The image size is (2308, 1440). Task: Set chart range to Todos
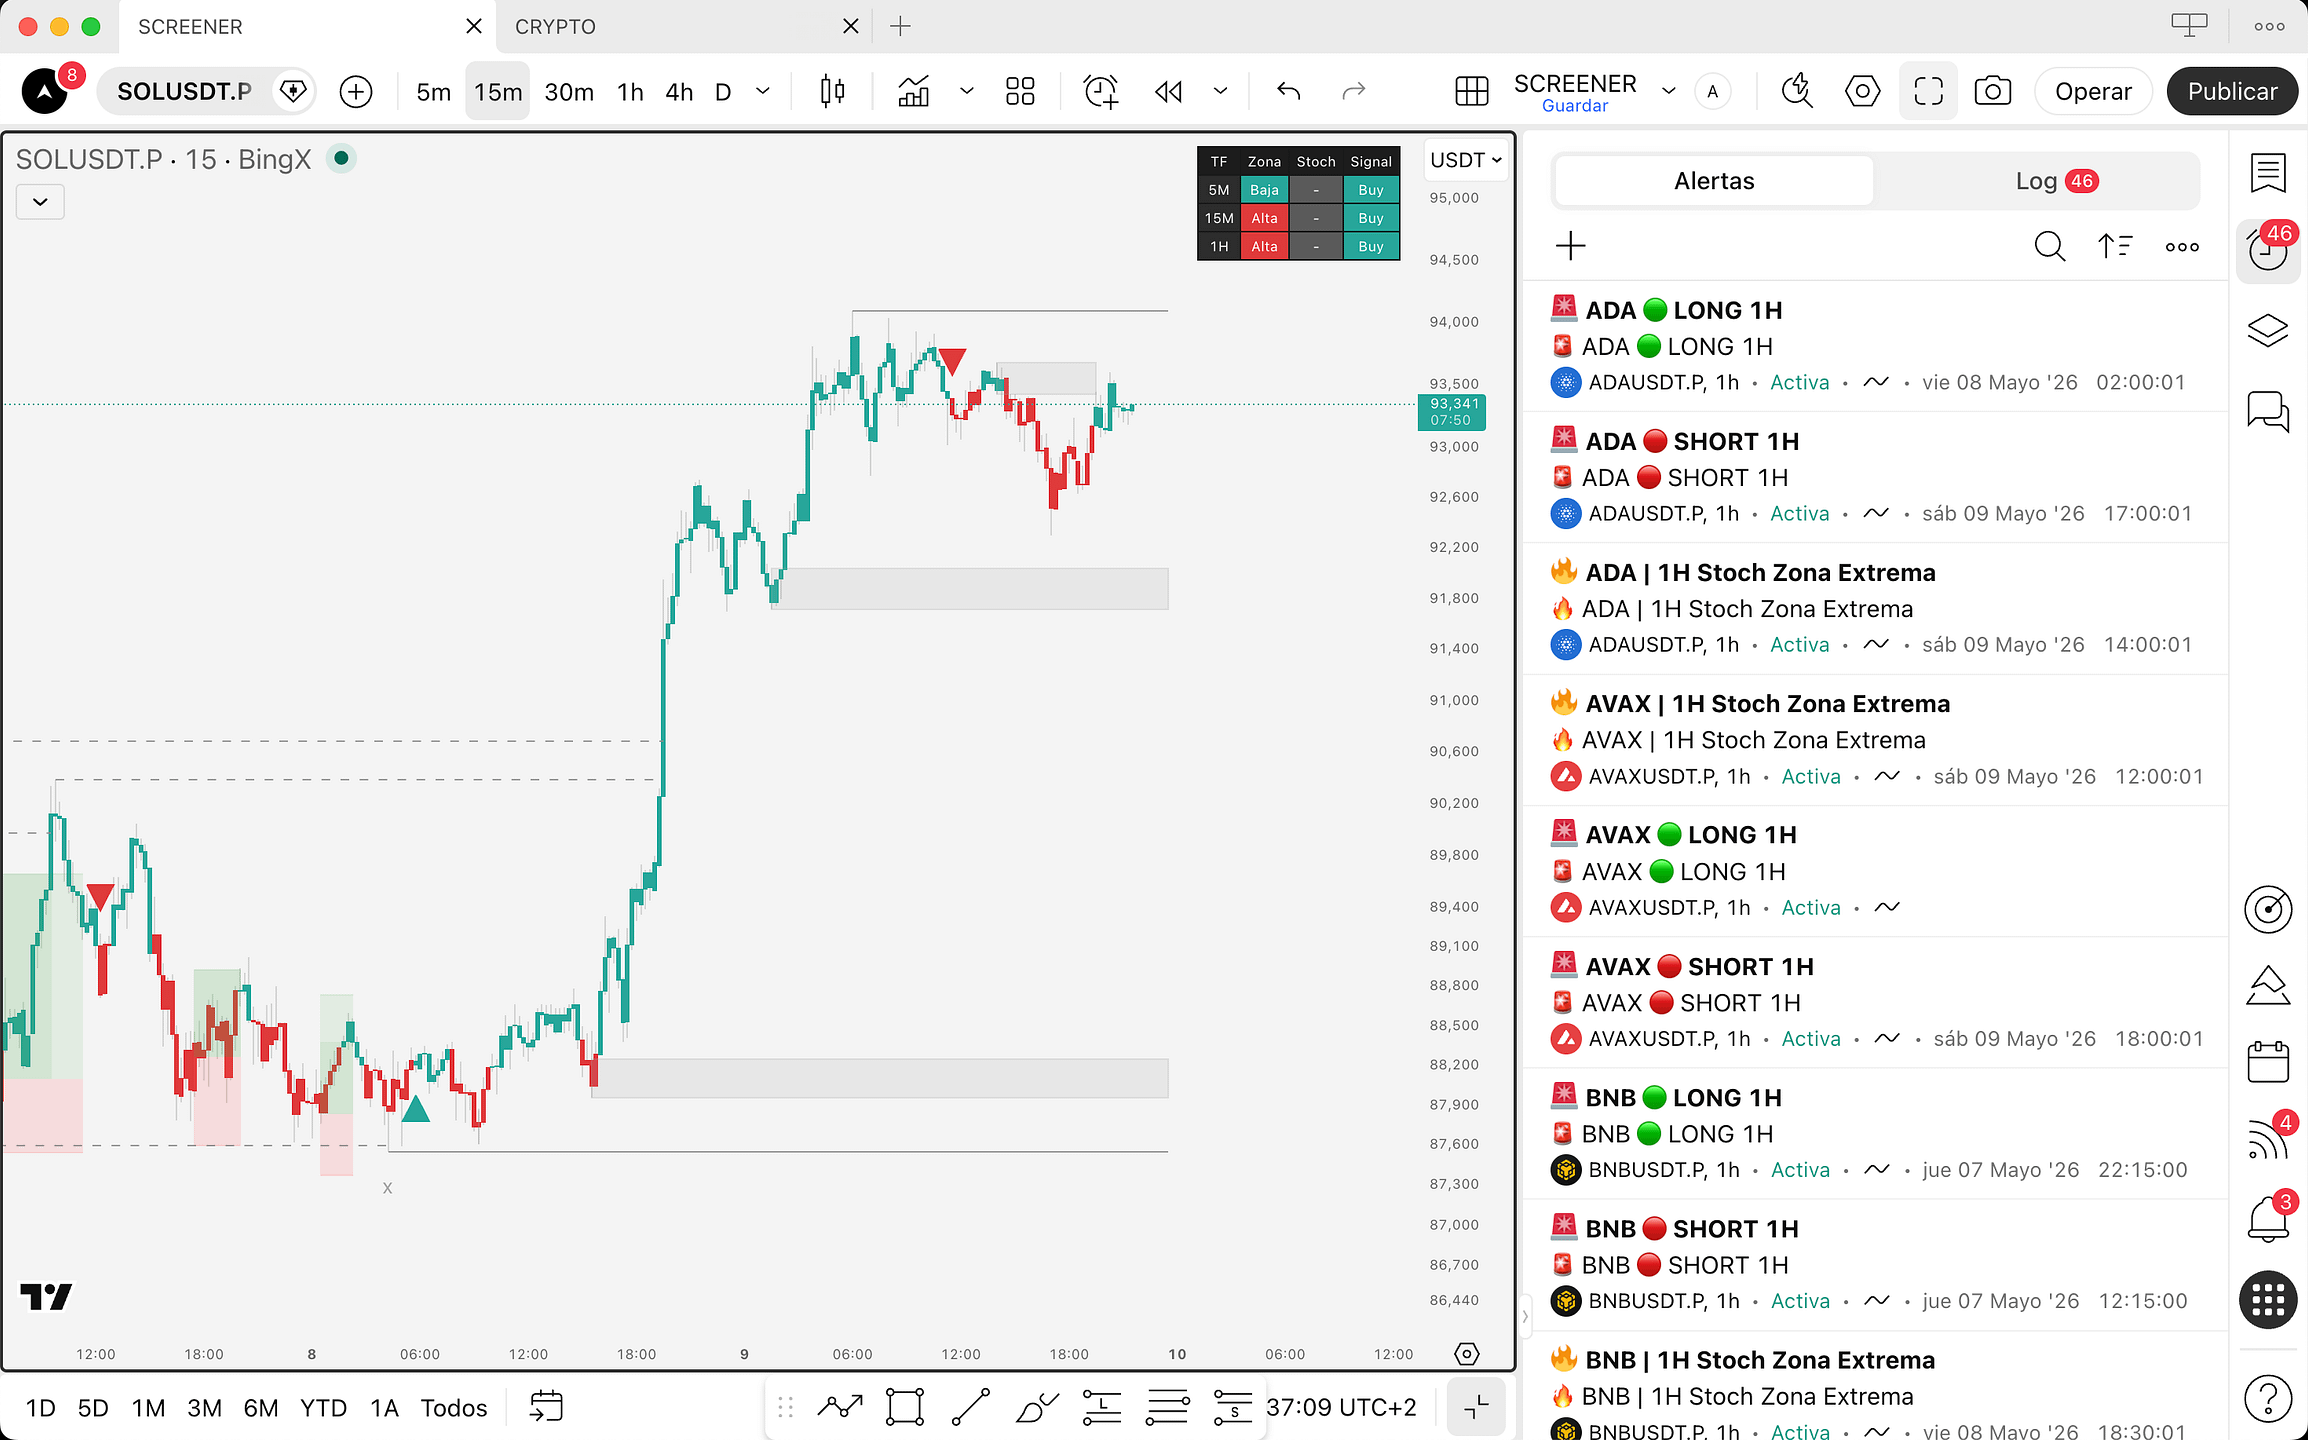click(x=454, y=1408)
